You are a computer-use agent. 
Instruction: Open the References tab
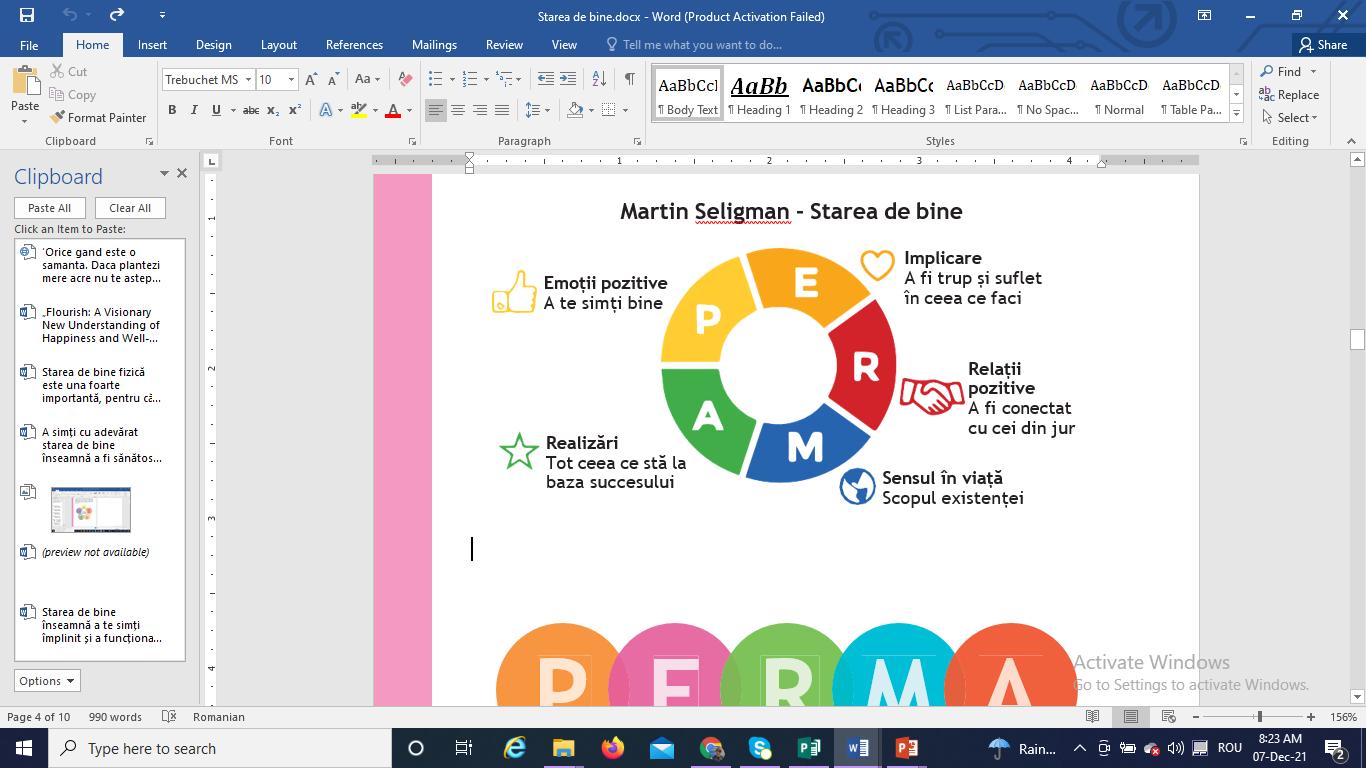(354, 45)
